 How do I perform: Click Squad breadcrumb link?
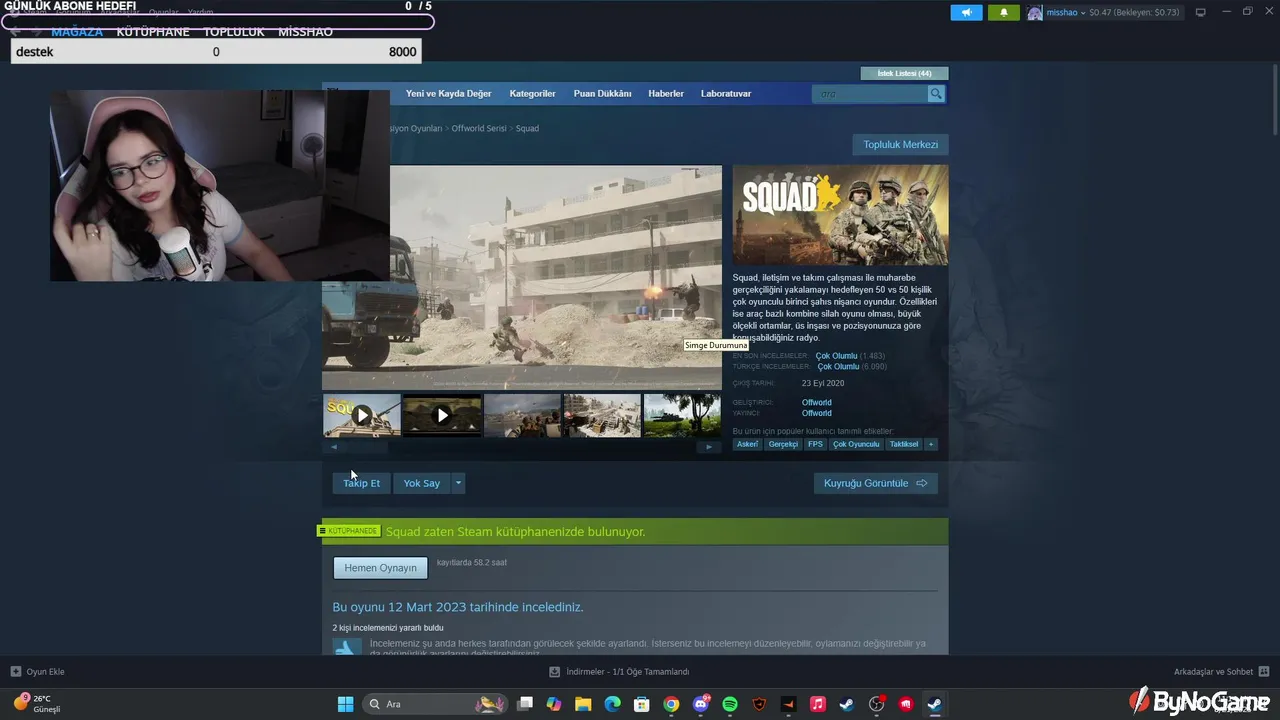(527, 129)
